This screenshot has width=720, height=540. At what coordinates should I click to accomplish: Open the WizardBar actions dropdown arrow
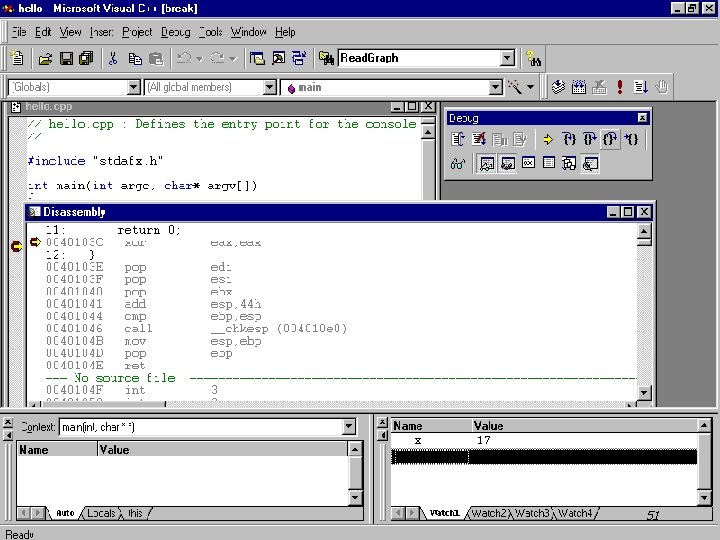click(x=530, y=87)
